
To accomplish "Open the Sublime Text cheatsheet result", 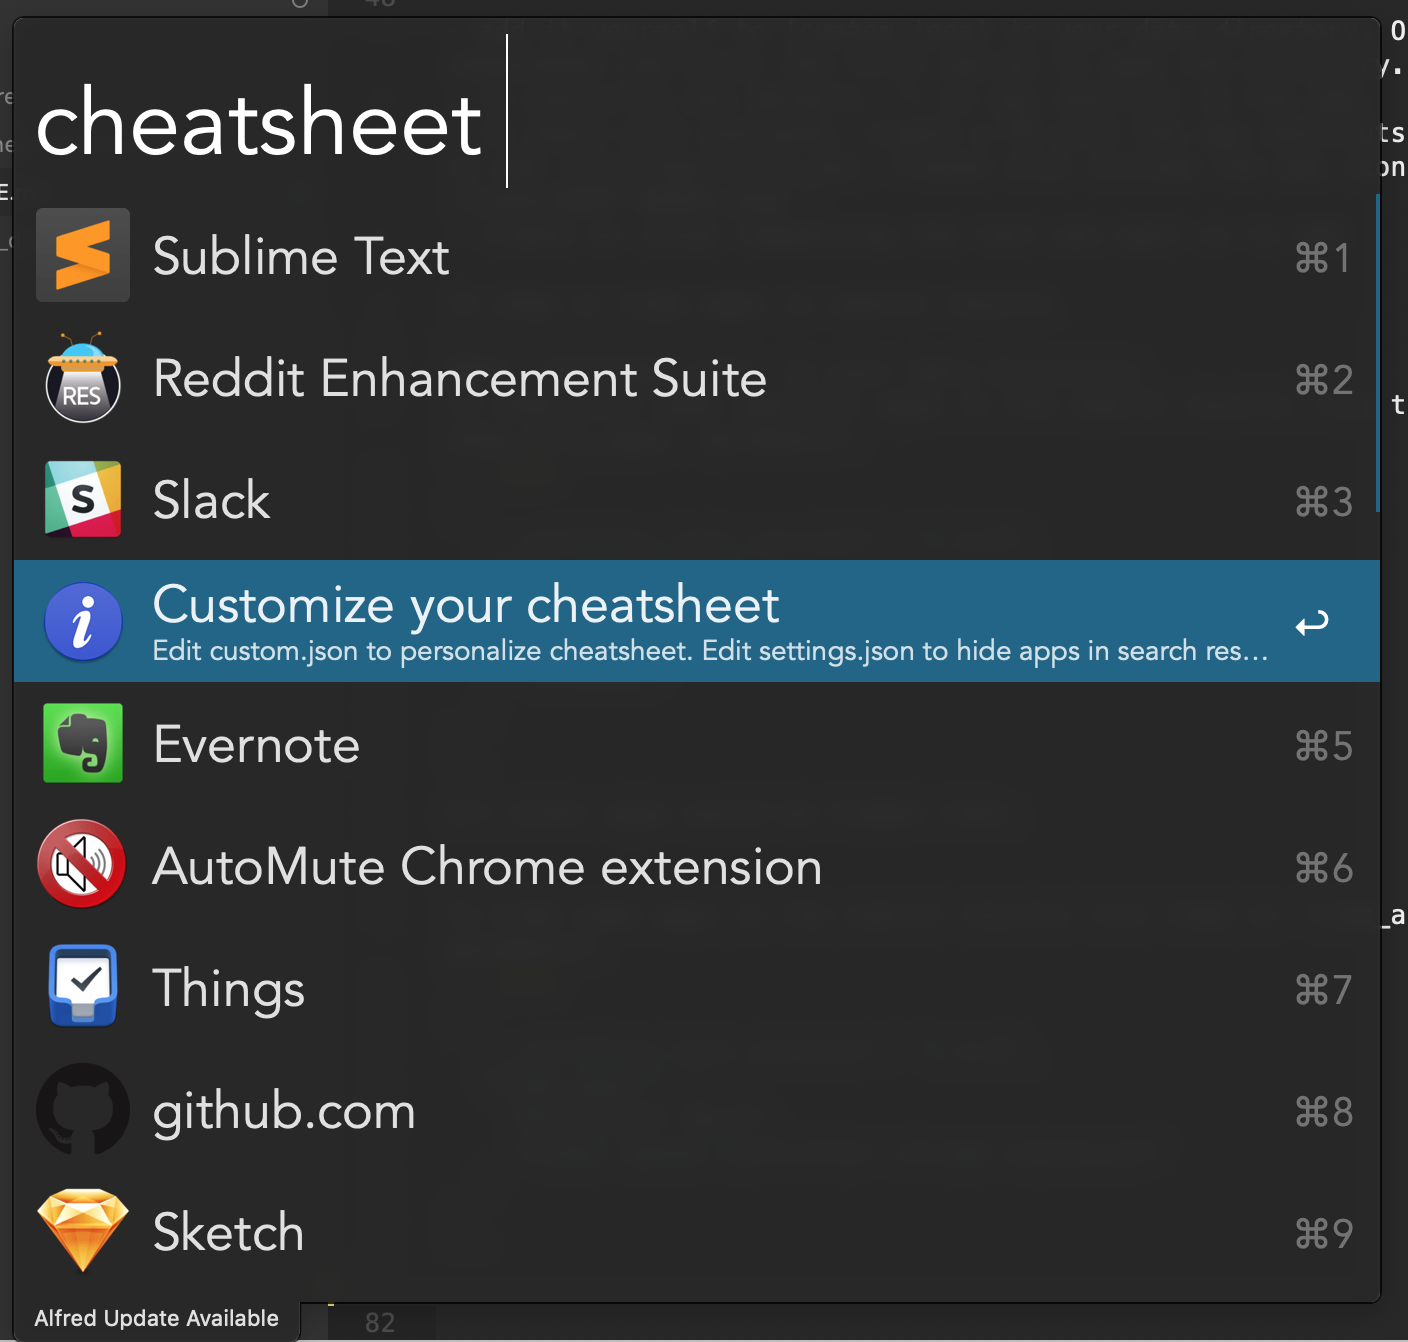I will tap(697, 256).
